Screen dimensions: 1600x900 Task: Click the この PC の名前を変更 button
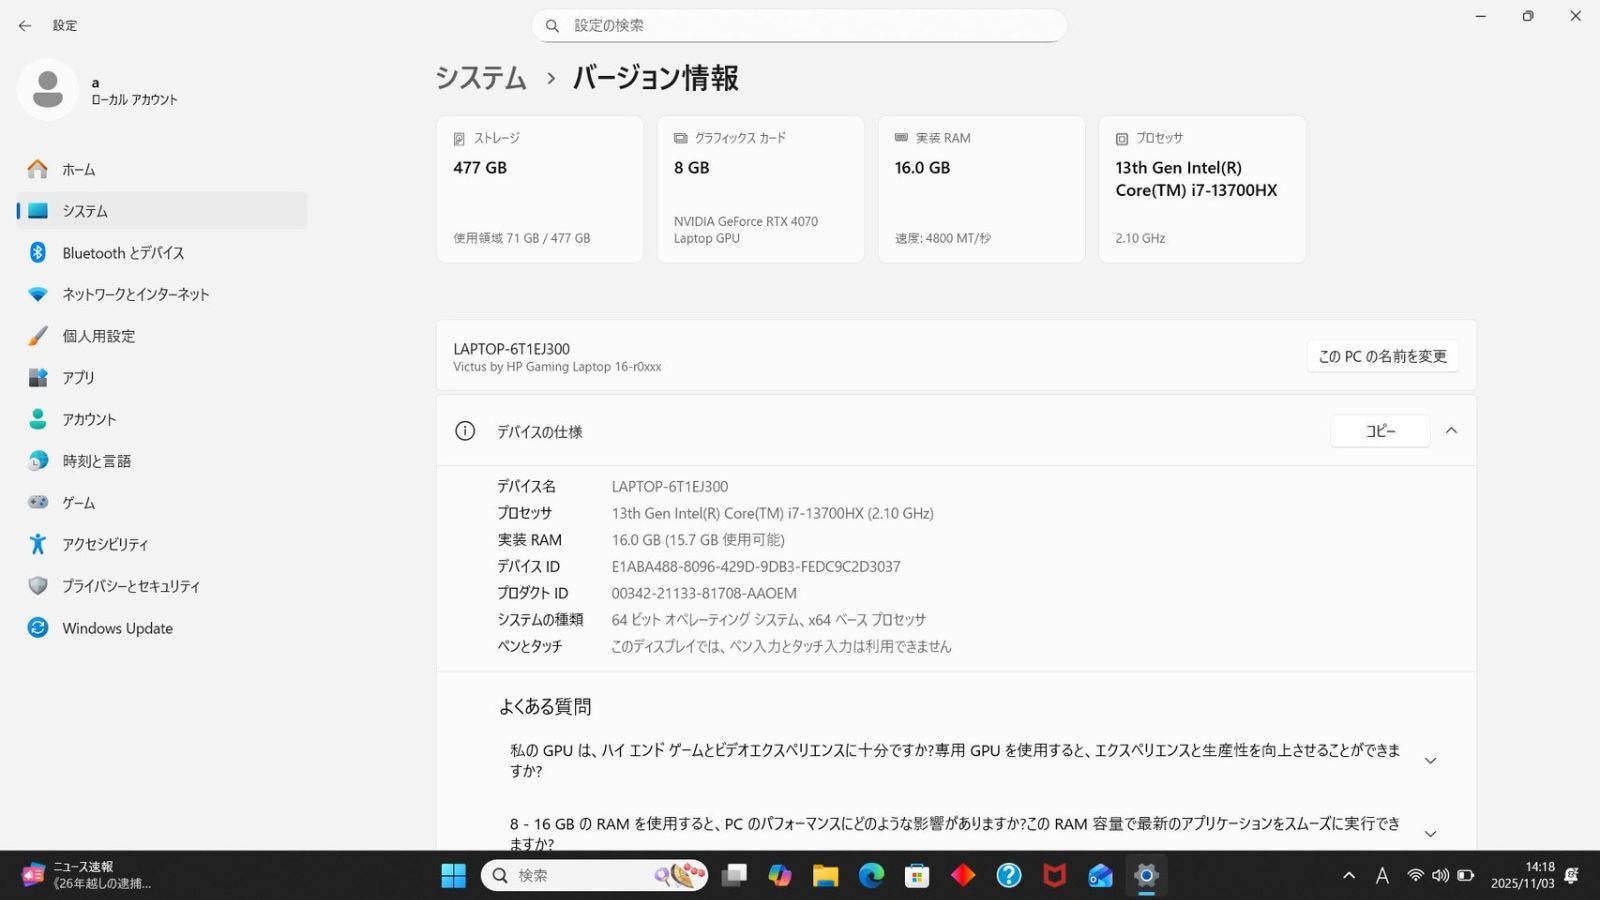1382,357
